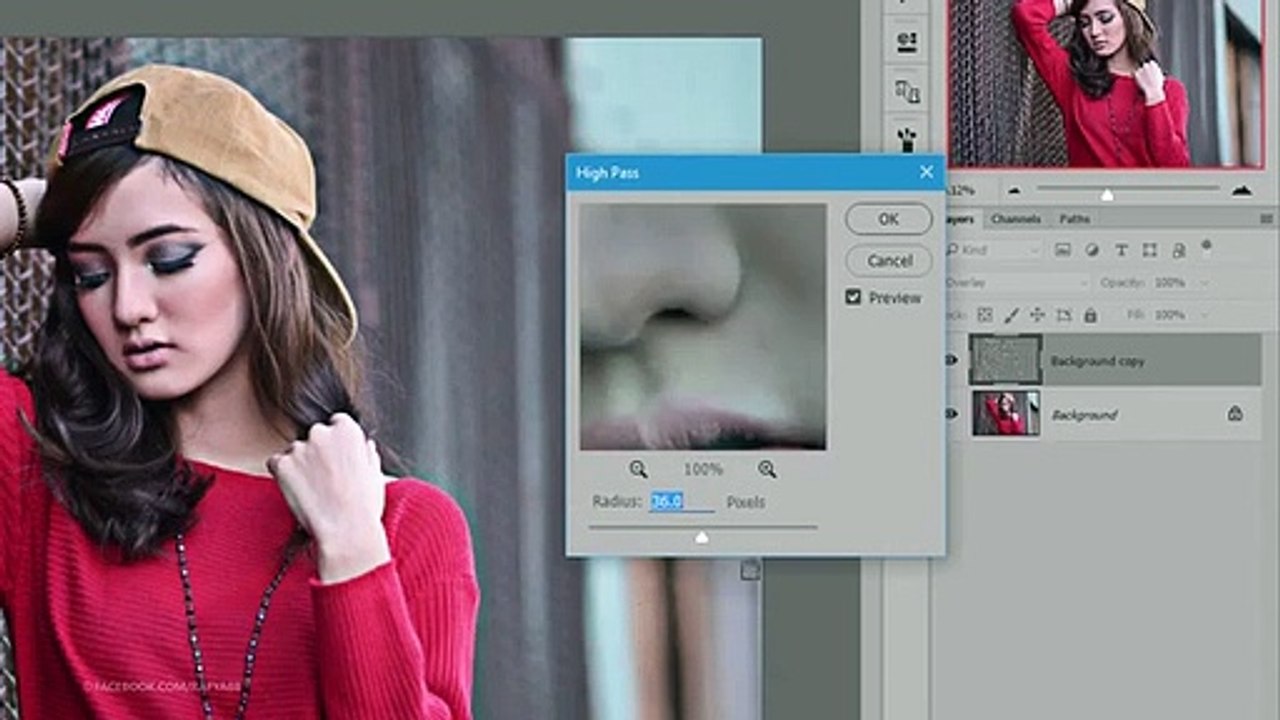Click the Radius slider handle
Image resolution: width=1280 pixels, height=720 pixels.
pos(701,537)
